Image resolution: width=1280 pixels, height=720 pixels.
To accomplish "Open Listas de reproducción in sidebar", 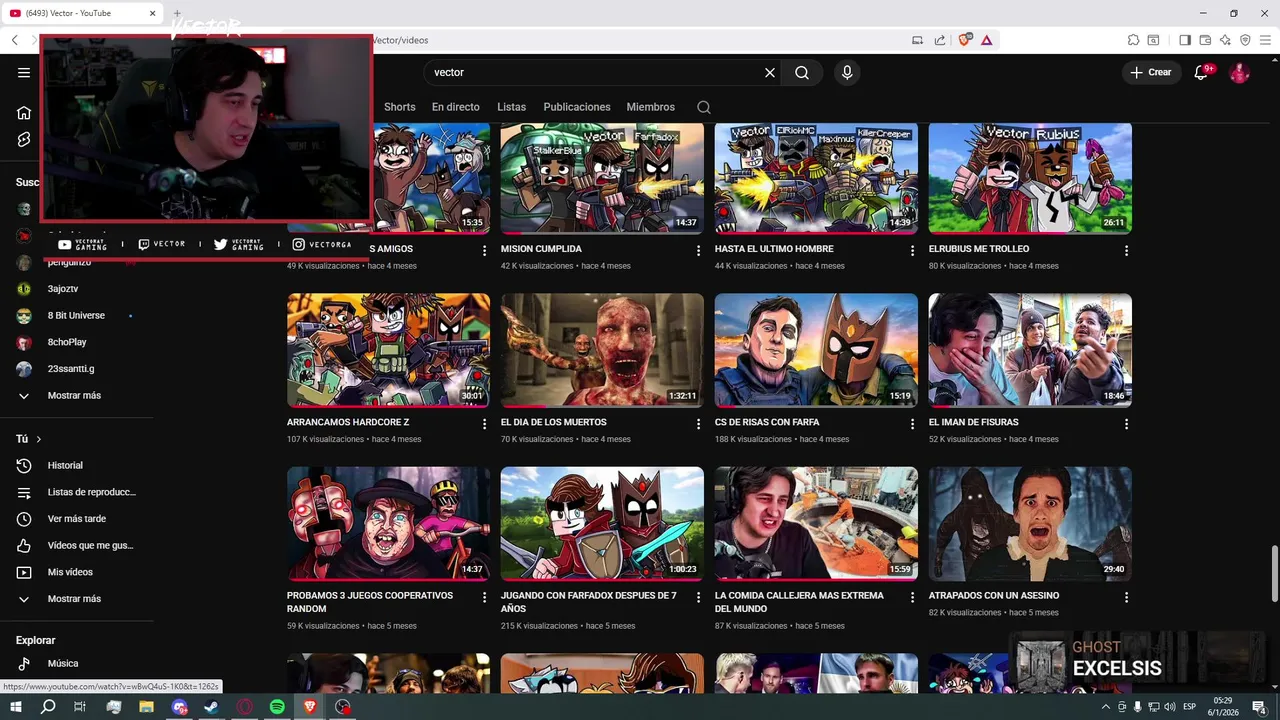I will tap(91, 492).
